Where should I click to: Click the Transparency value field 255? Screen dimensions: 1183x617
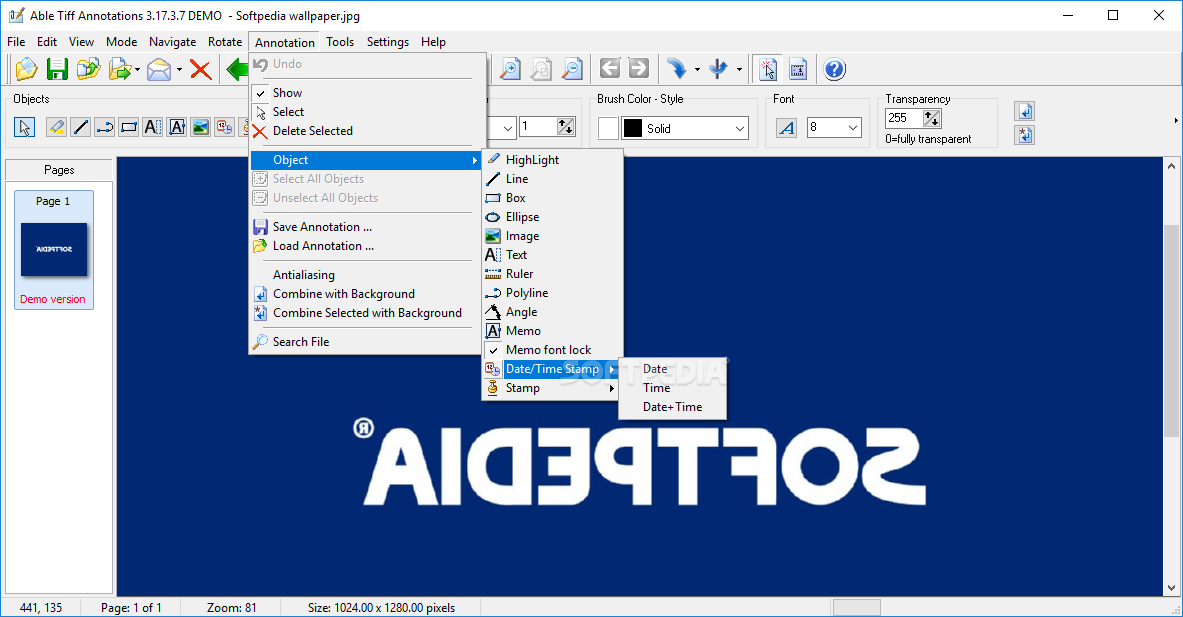905,118
